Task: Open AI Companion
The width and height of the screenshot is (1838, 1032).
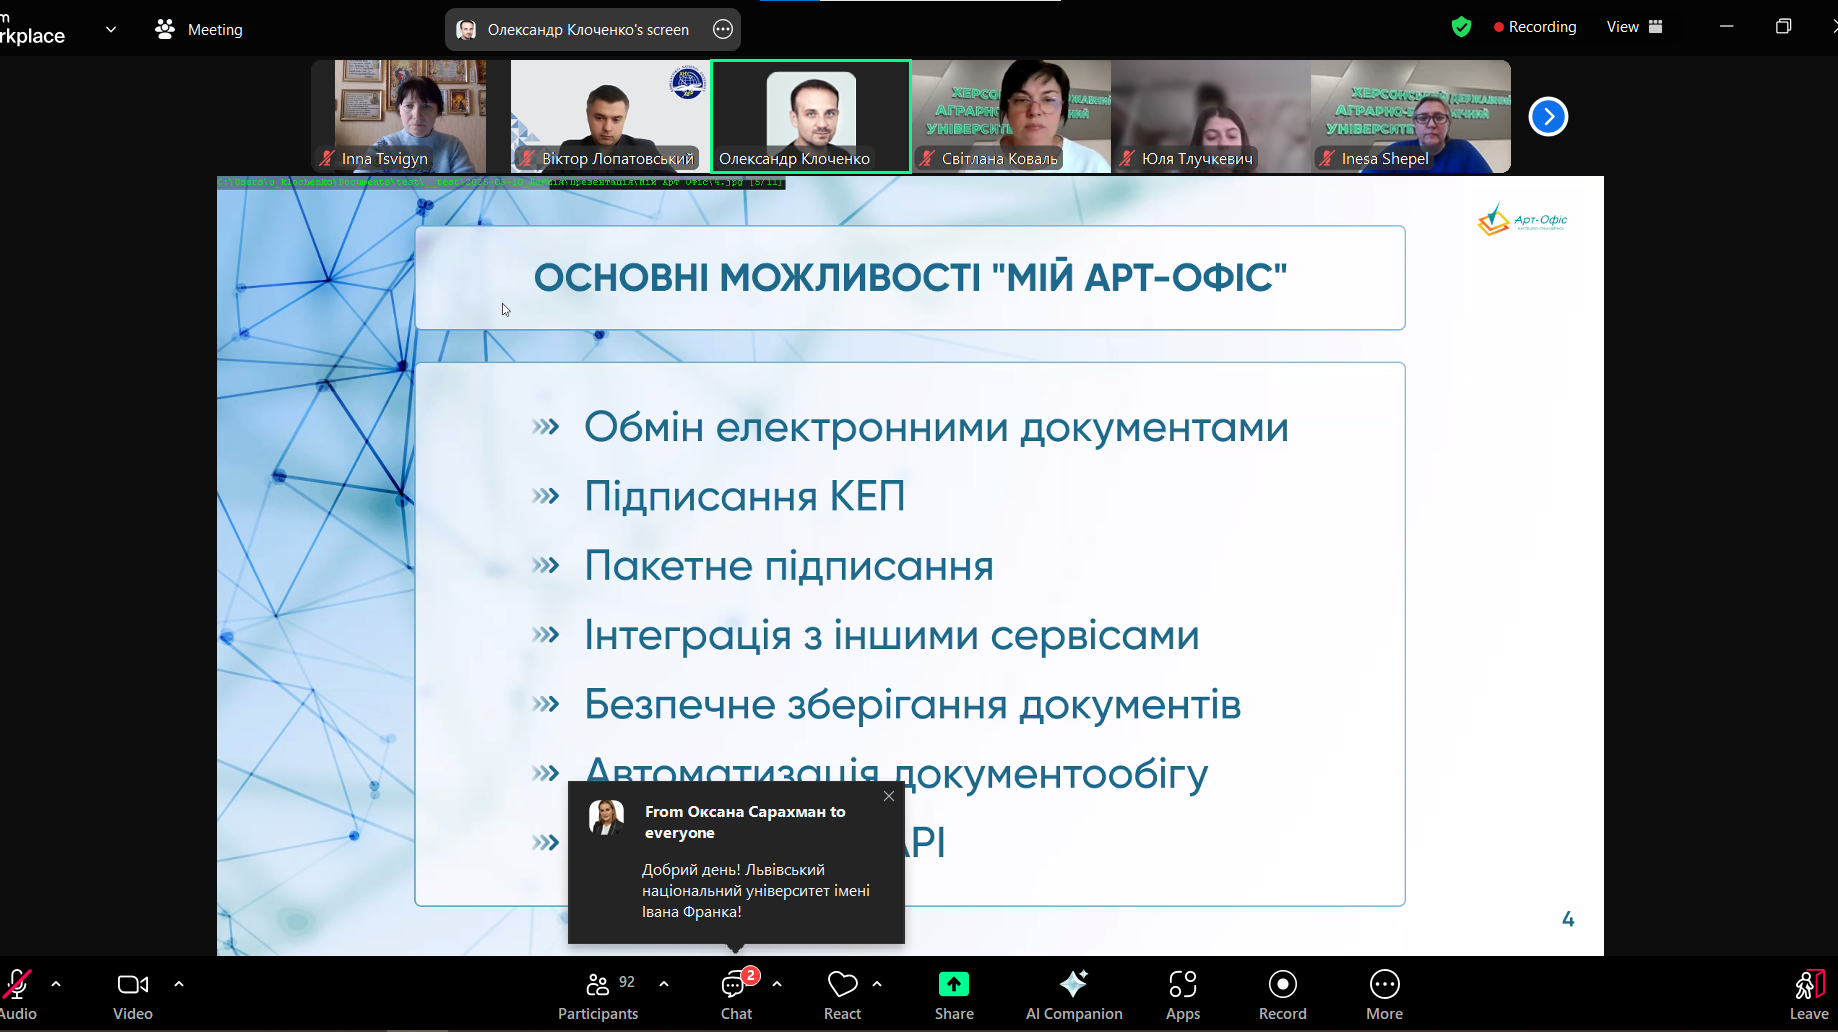Action: click(1073, 996)
